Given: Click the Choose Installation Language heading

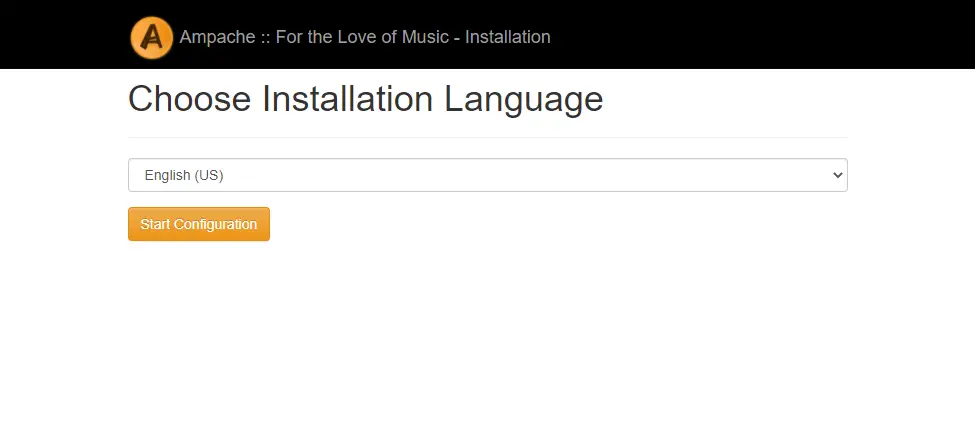Looking at the screenshot, I should coord(366,99).
